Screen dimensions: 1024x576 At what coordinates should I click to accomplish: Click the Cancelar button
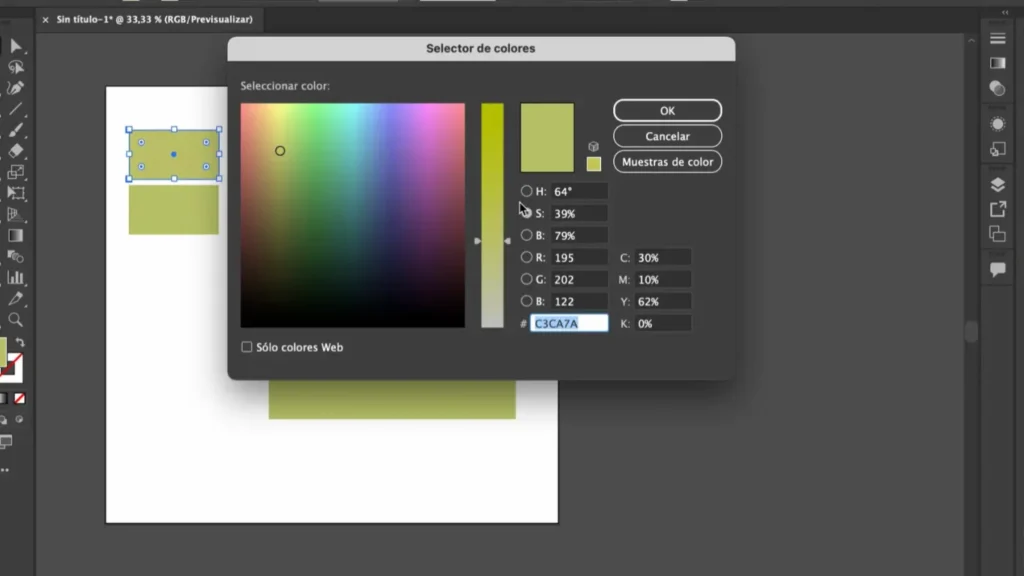point(667,136)
